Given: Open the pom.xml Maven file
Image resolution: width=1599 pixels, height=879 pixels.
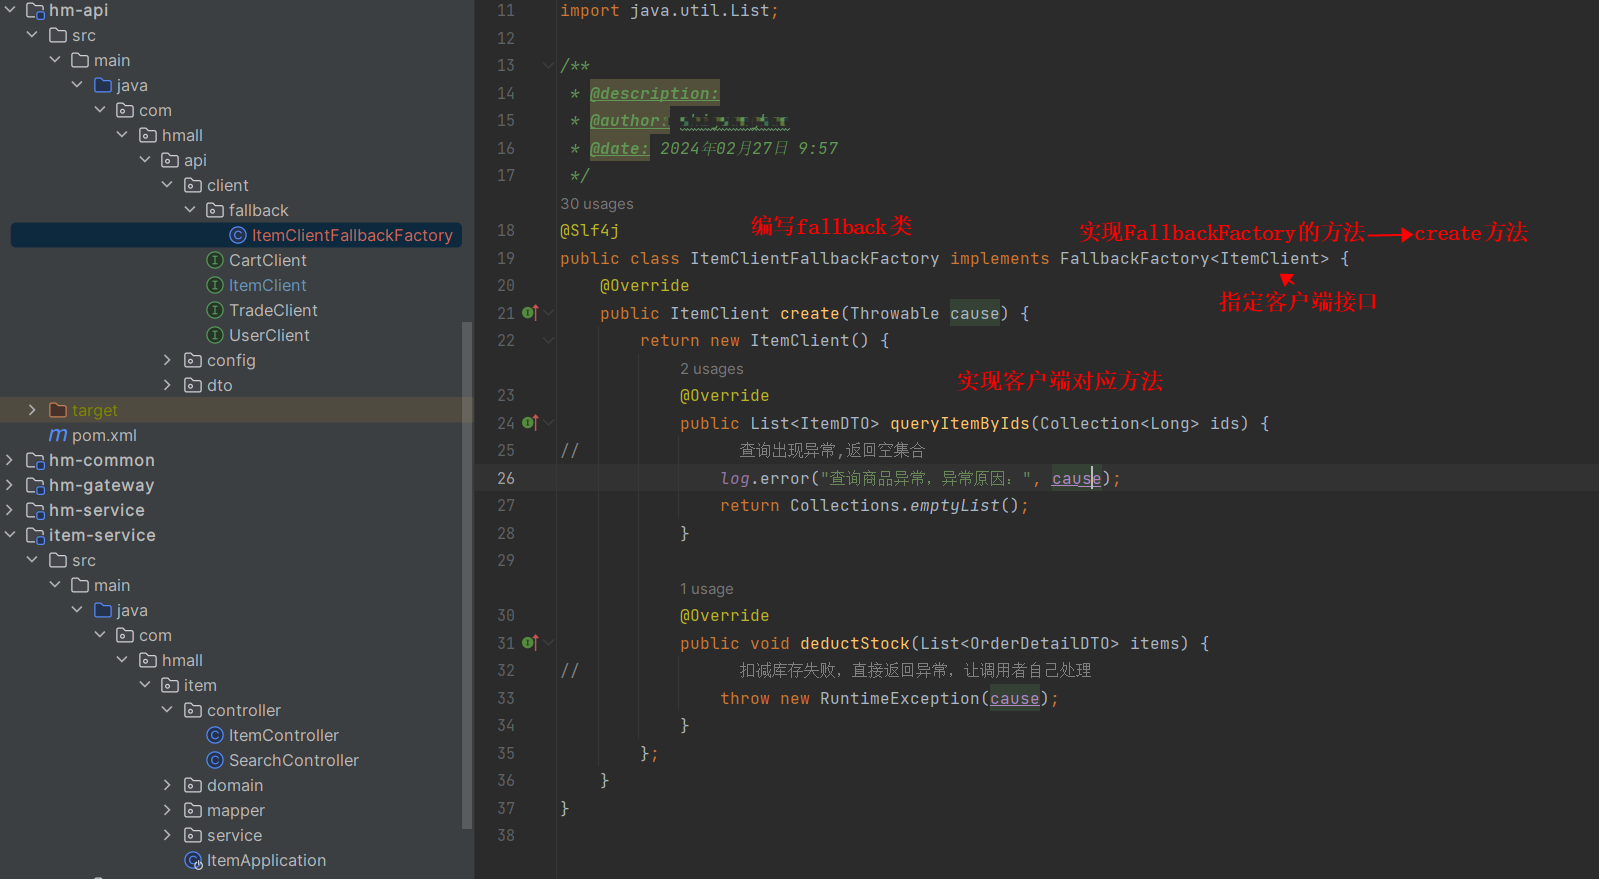Looking at the screenshot, I should [x=103, y=435].
